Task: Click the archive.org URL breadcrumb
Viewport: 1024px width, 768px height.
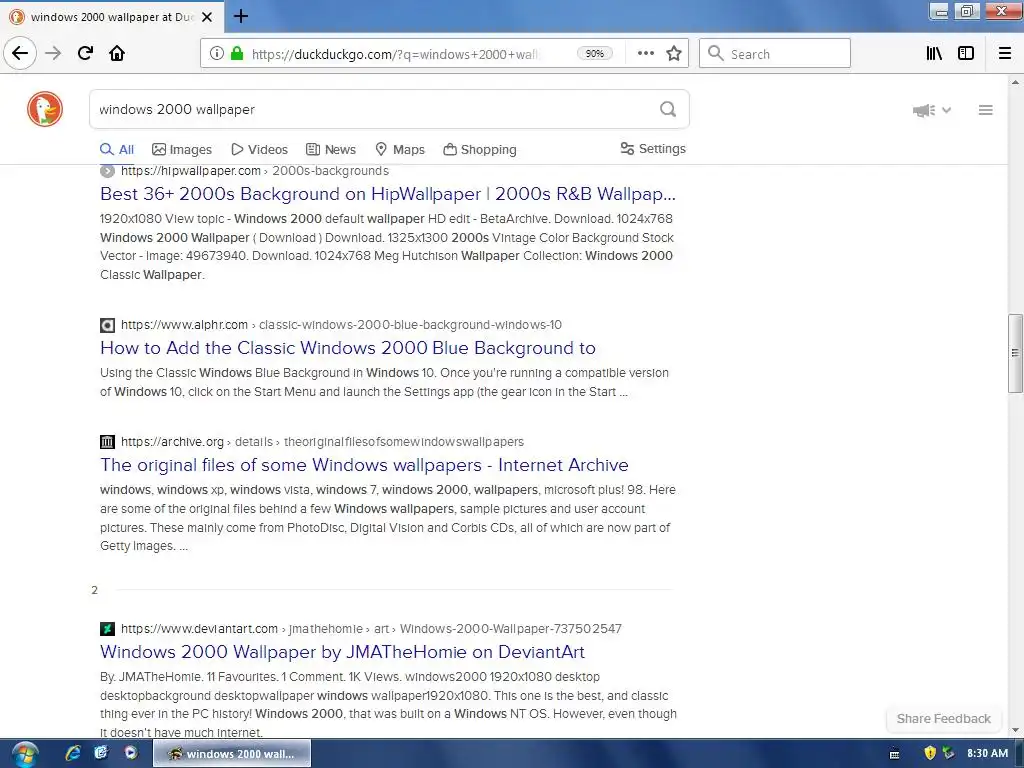Action: (x=322, y=442)
